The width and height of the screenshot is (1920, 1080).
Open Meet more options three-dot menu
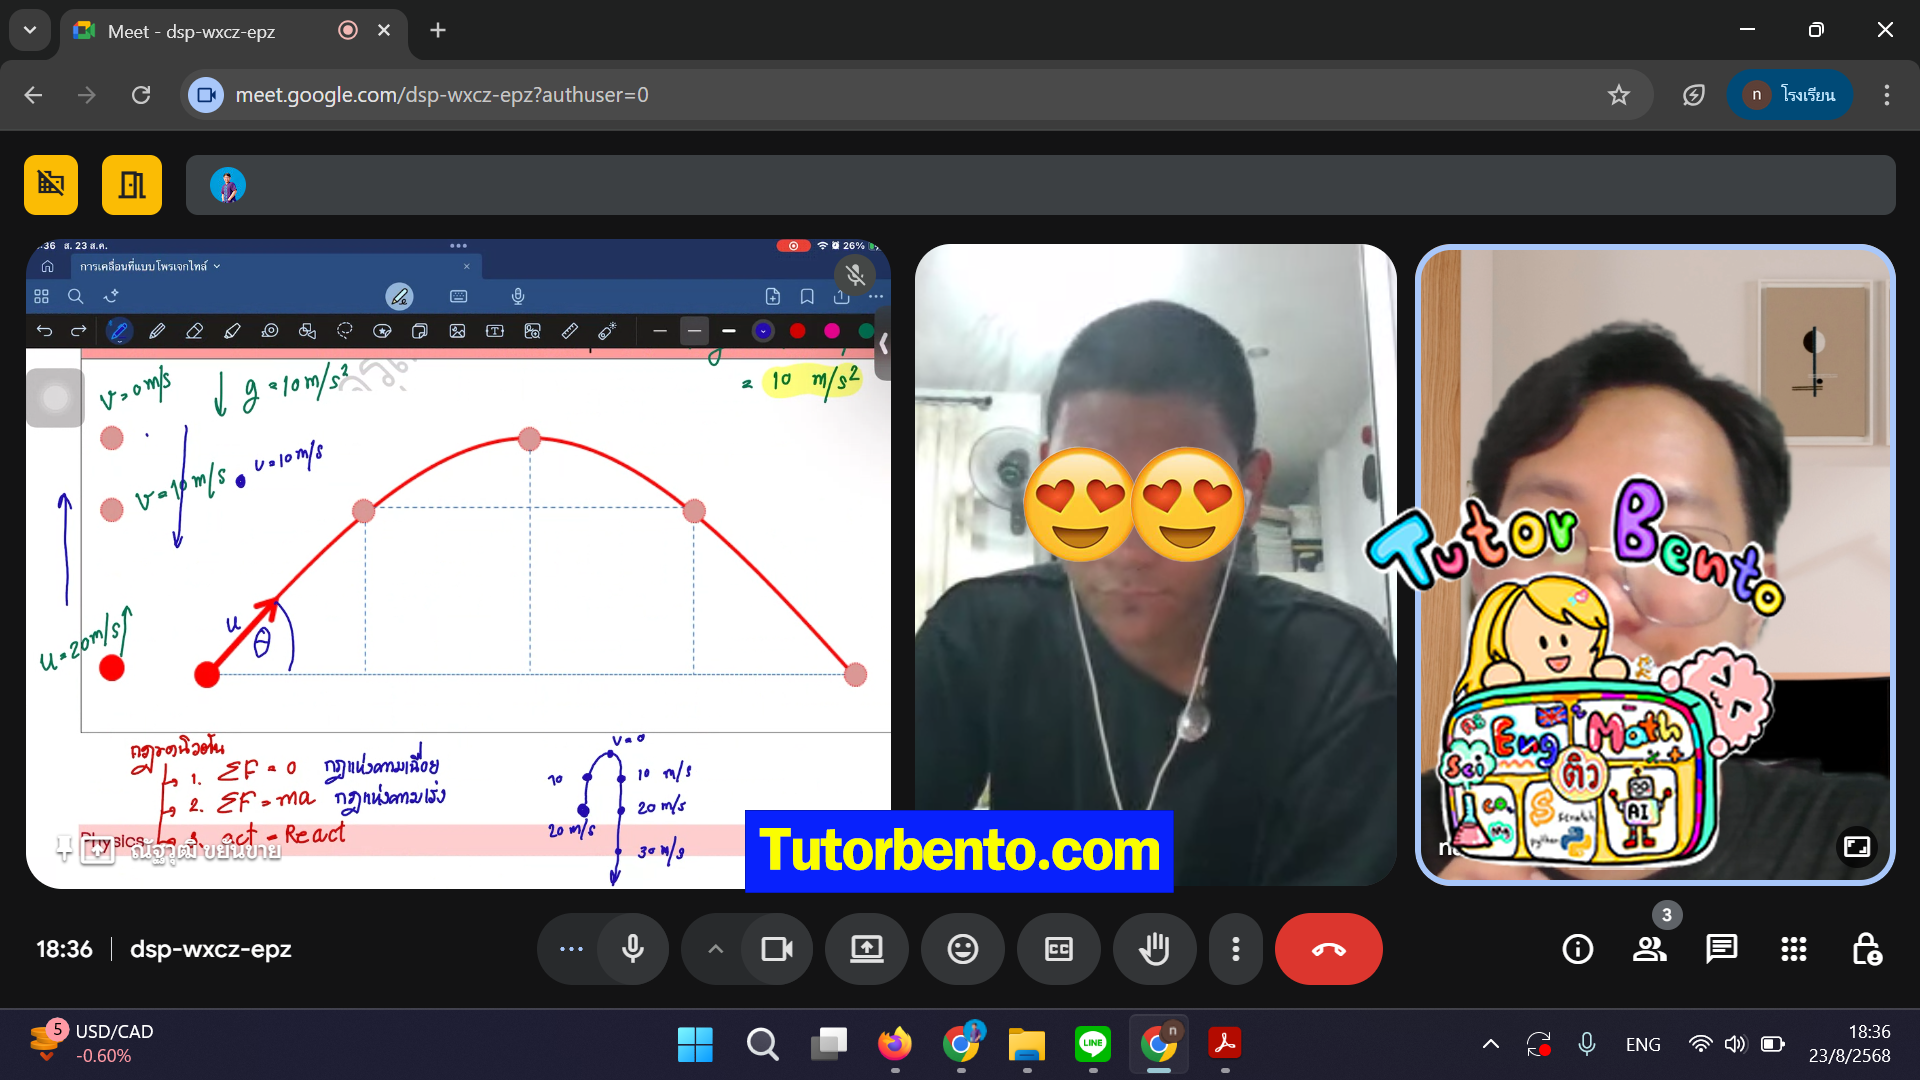1236,949
